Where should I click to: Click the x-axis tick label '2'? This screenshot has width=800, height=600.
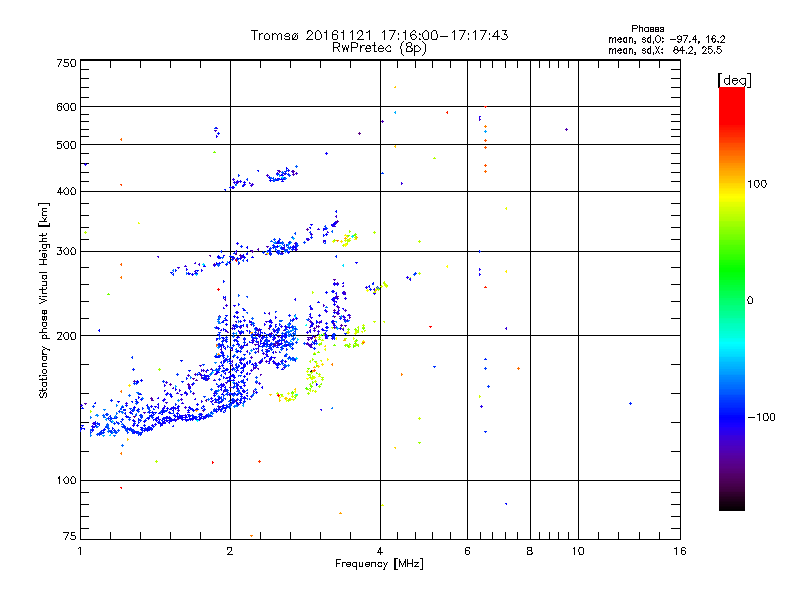[x=230, y=551]
